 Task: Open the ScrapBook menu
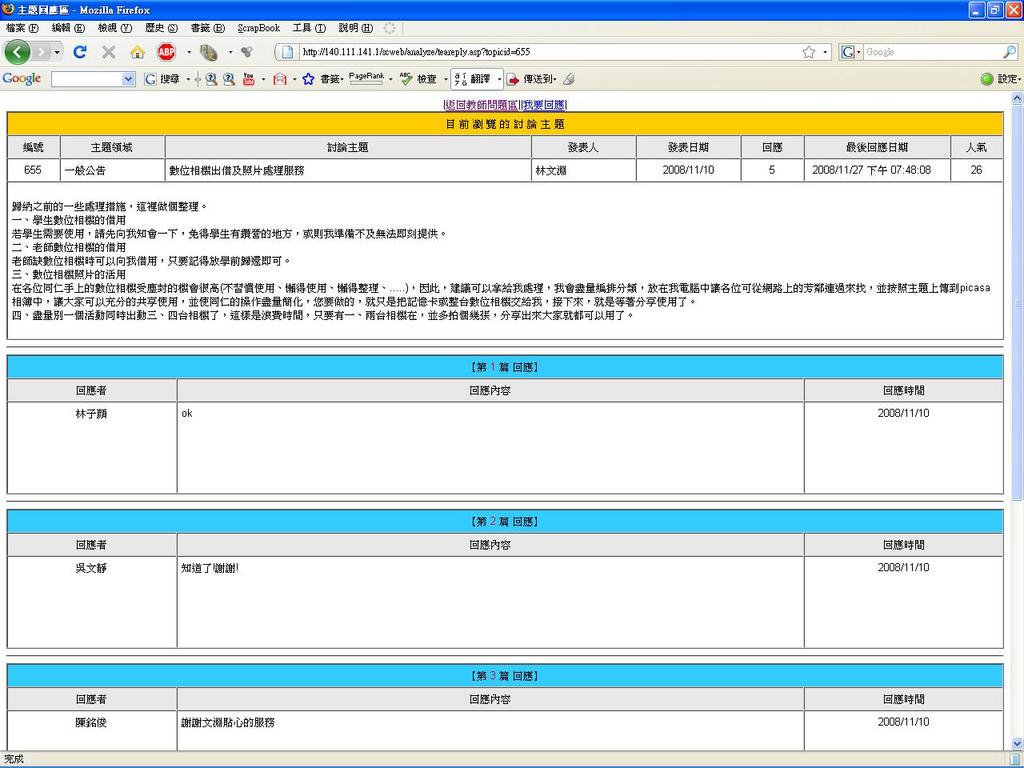[x=258, y=28]
